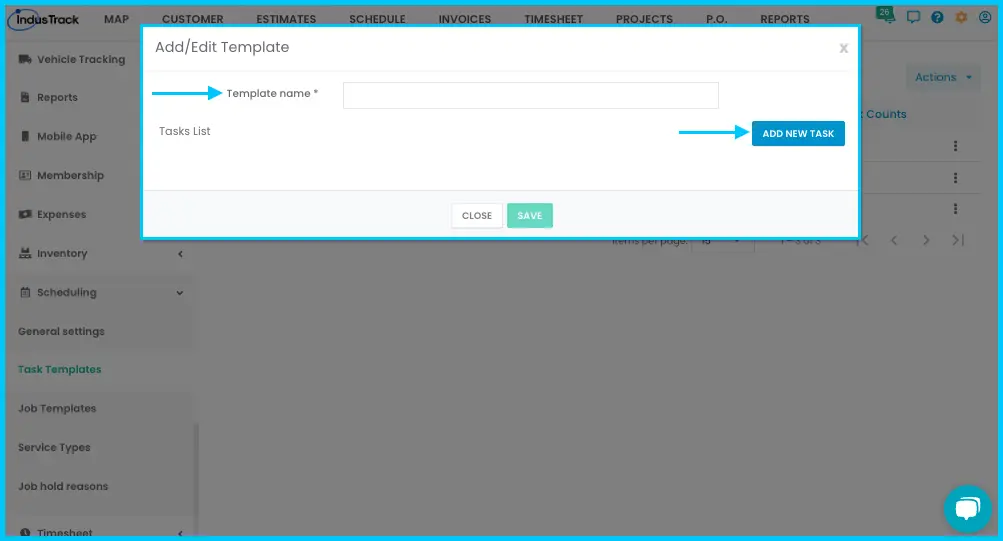The width and height of the screenshot is (1003, 541).
Task: Select Job Templates in sidebar
Action: point(57,409)
